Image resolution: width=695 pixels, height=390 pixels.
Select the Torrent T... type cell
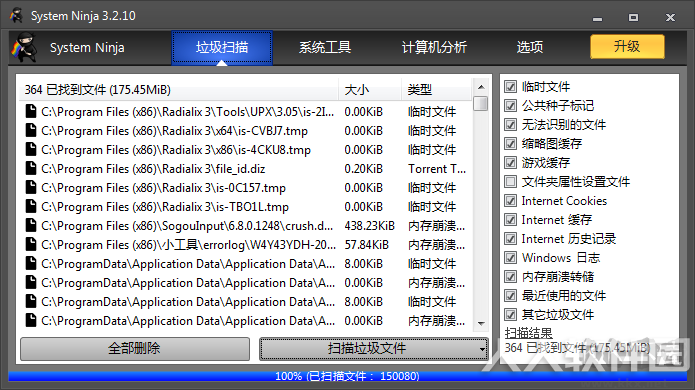pos(437,169)
